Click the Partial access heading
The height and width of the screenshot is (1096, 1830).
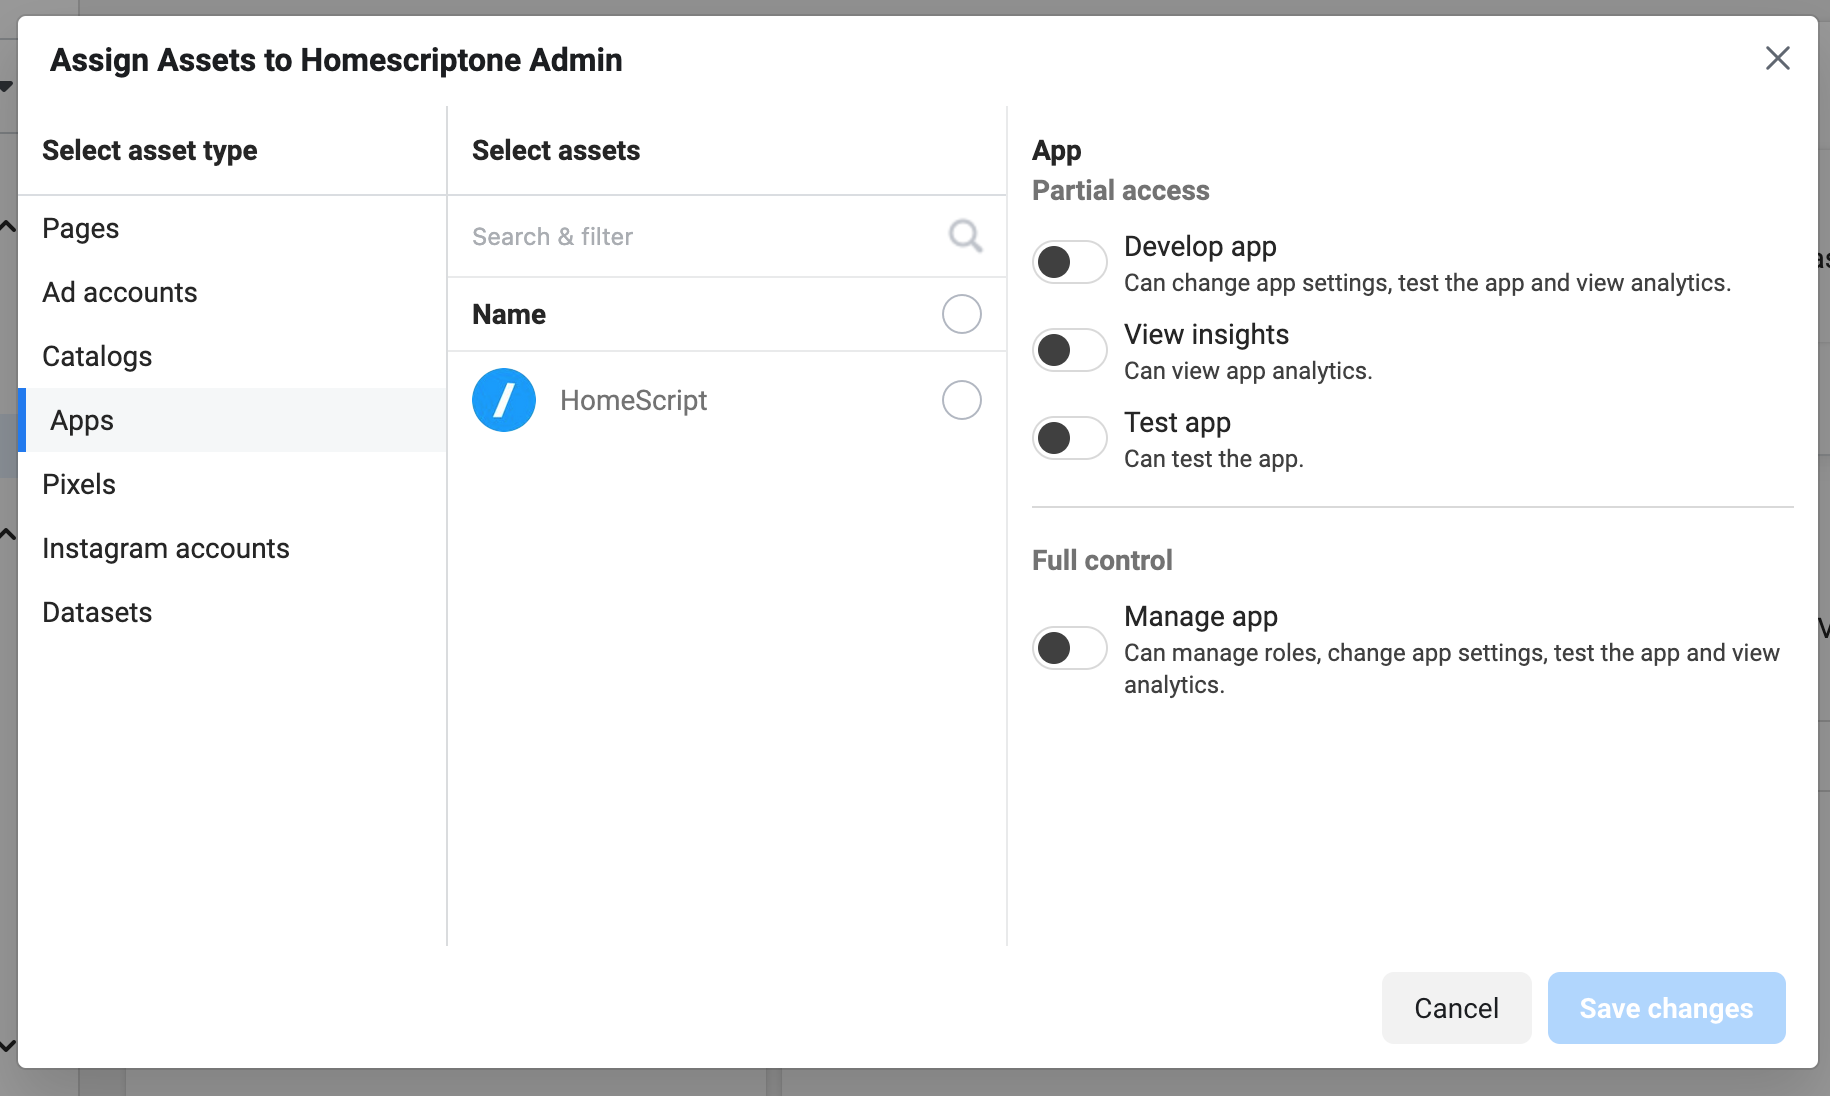click(x=1120, y=190)
